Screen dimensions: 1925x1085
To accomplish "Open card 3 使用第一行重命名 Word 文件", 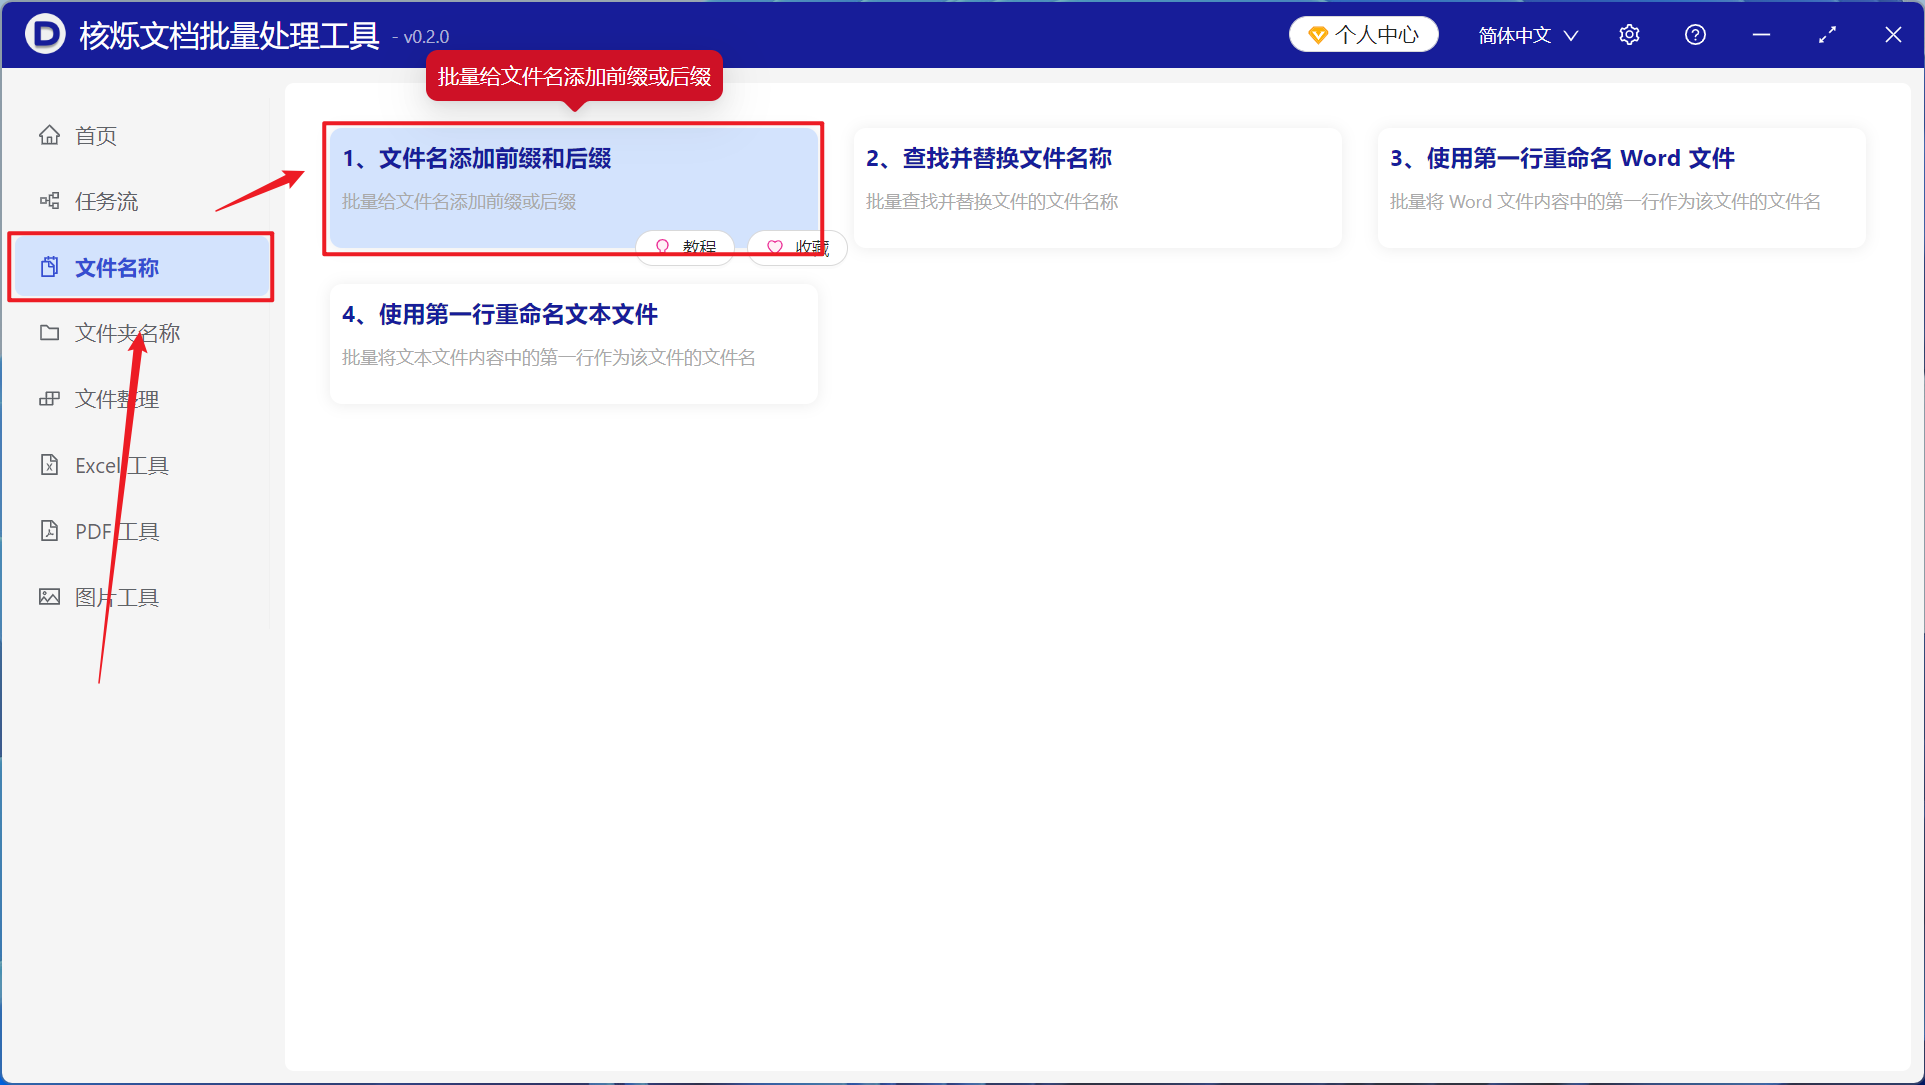I will tap(1621, 188).
